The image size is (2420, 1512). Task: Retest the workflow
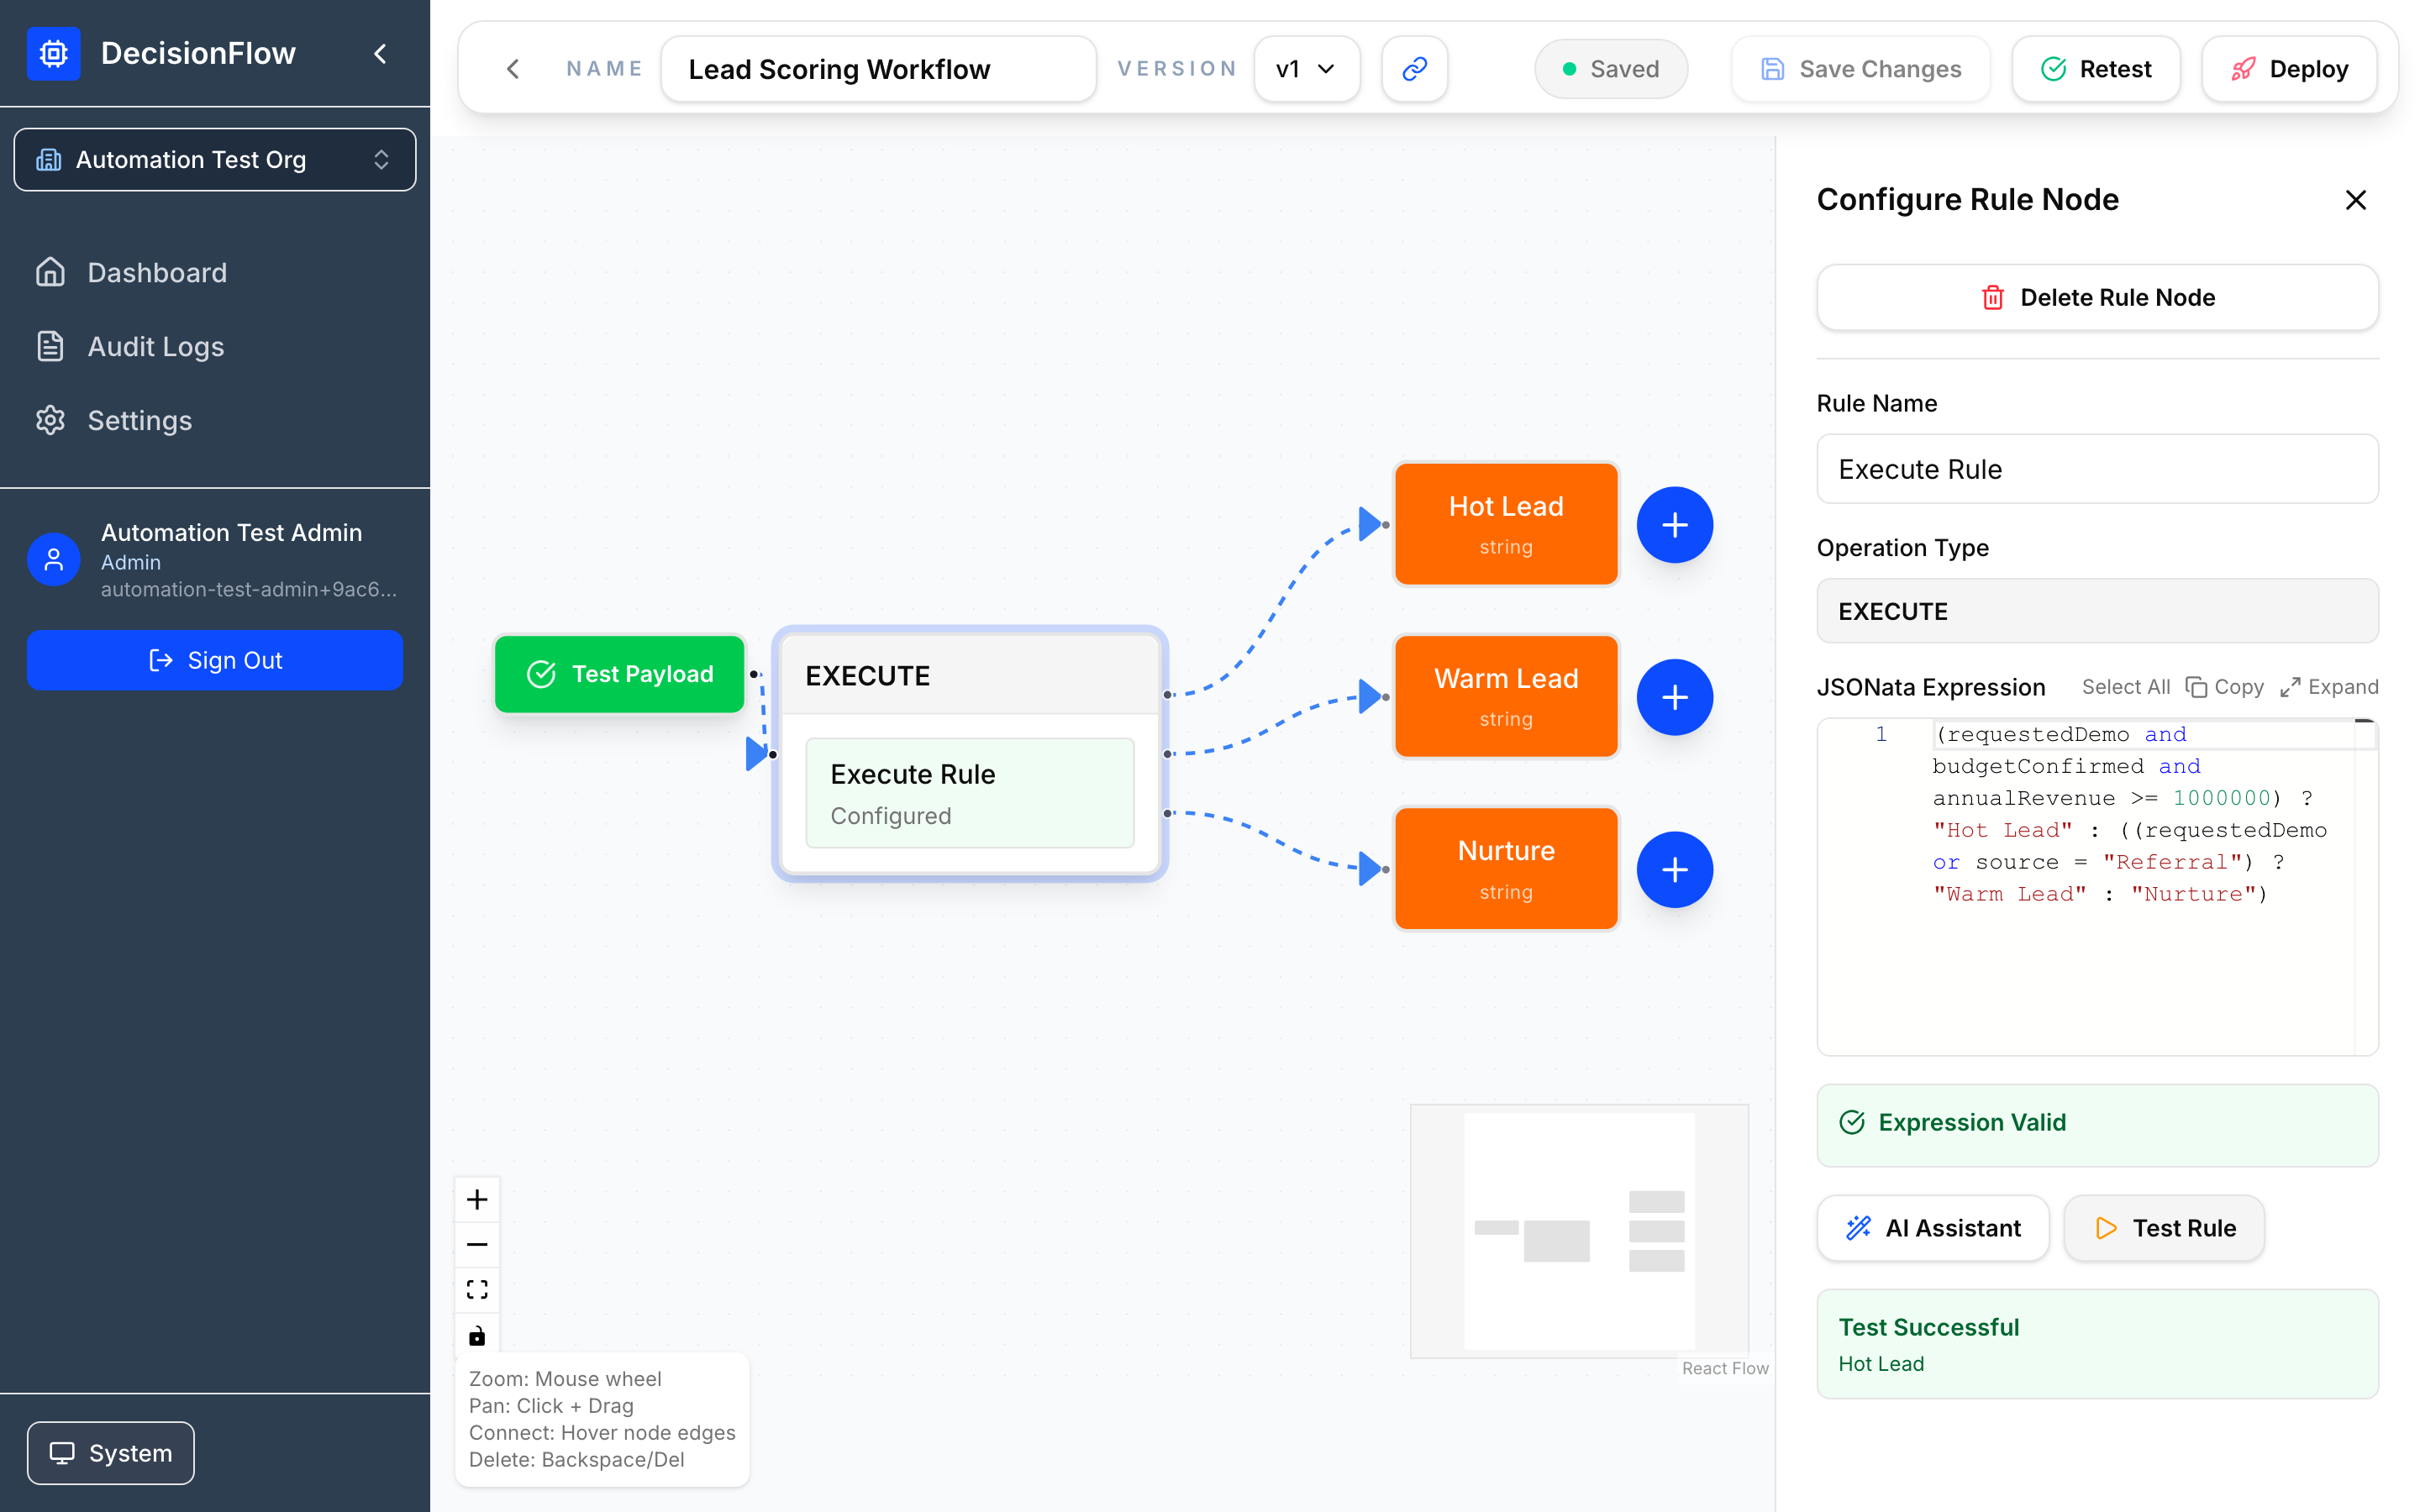point(2096,69)
